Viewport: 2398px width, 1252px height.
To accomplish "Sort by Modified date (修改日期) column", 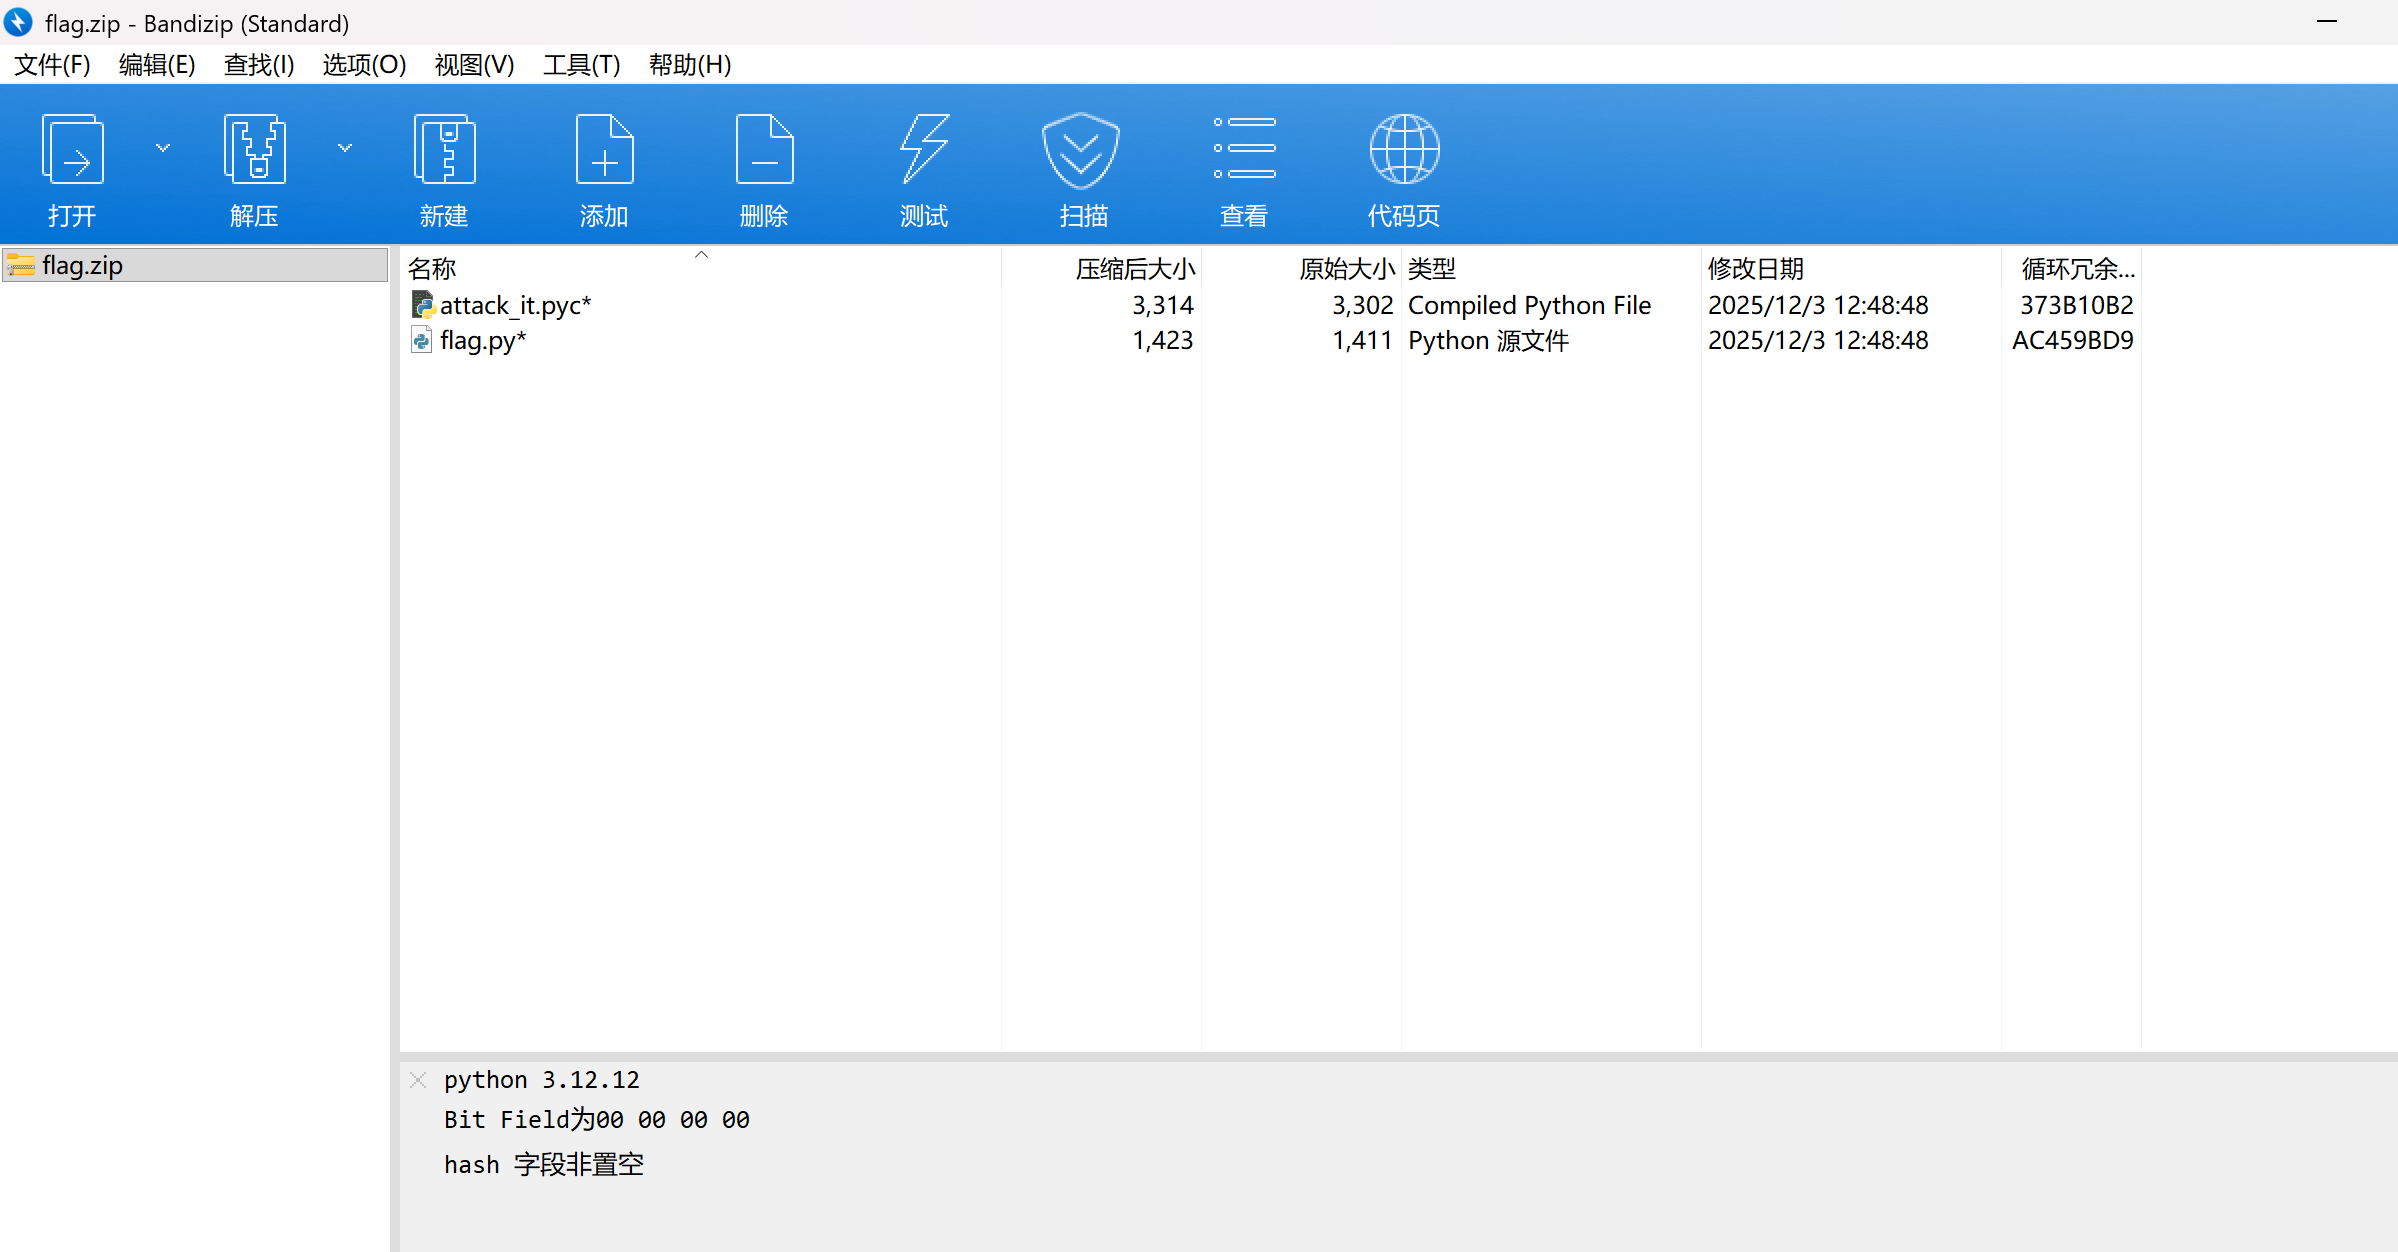I will pyautogui.click(x=1851, y=268).
